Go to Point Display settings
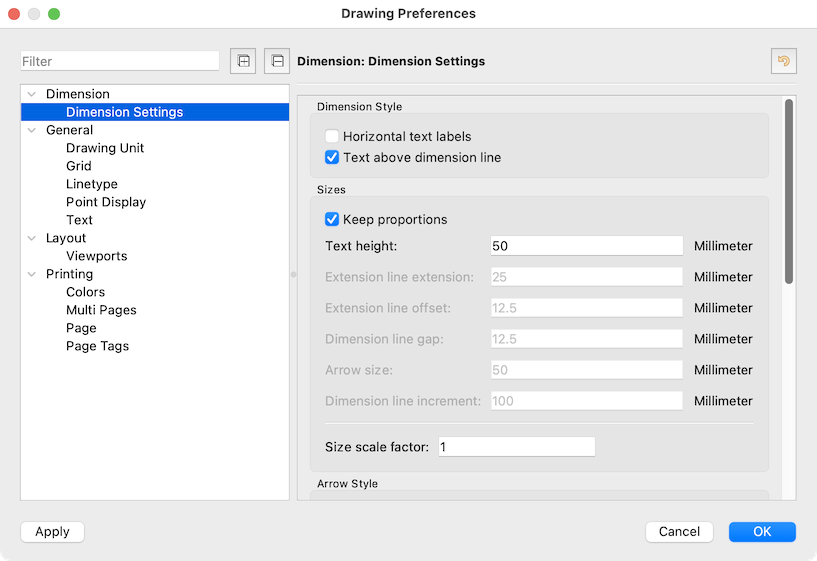 point(106,202)
